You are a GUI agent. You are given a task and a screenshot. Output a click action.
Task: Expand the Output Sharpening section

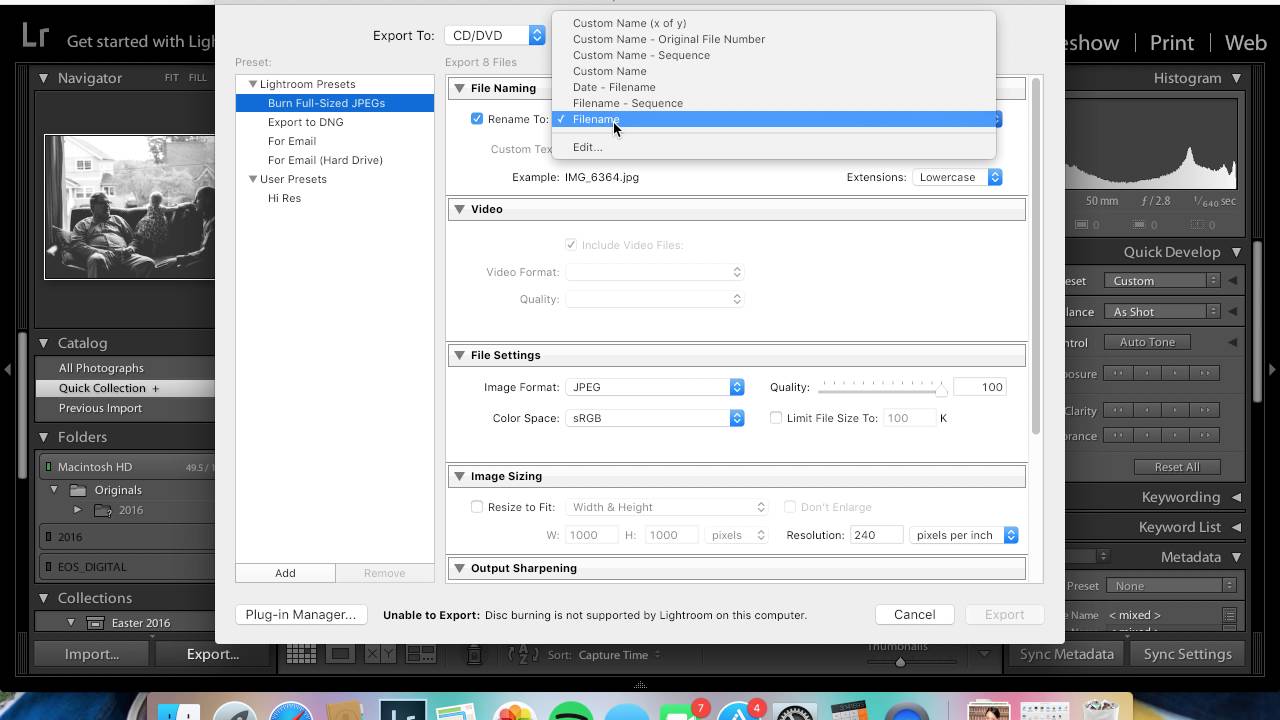(460, 568)
